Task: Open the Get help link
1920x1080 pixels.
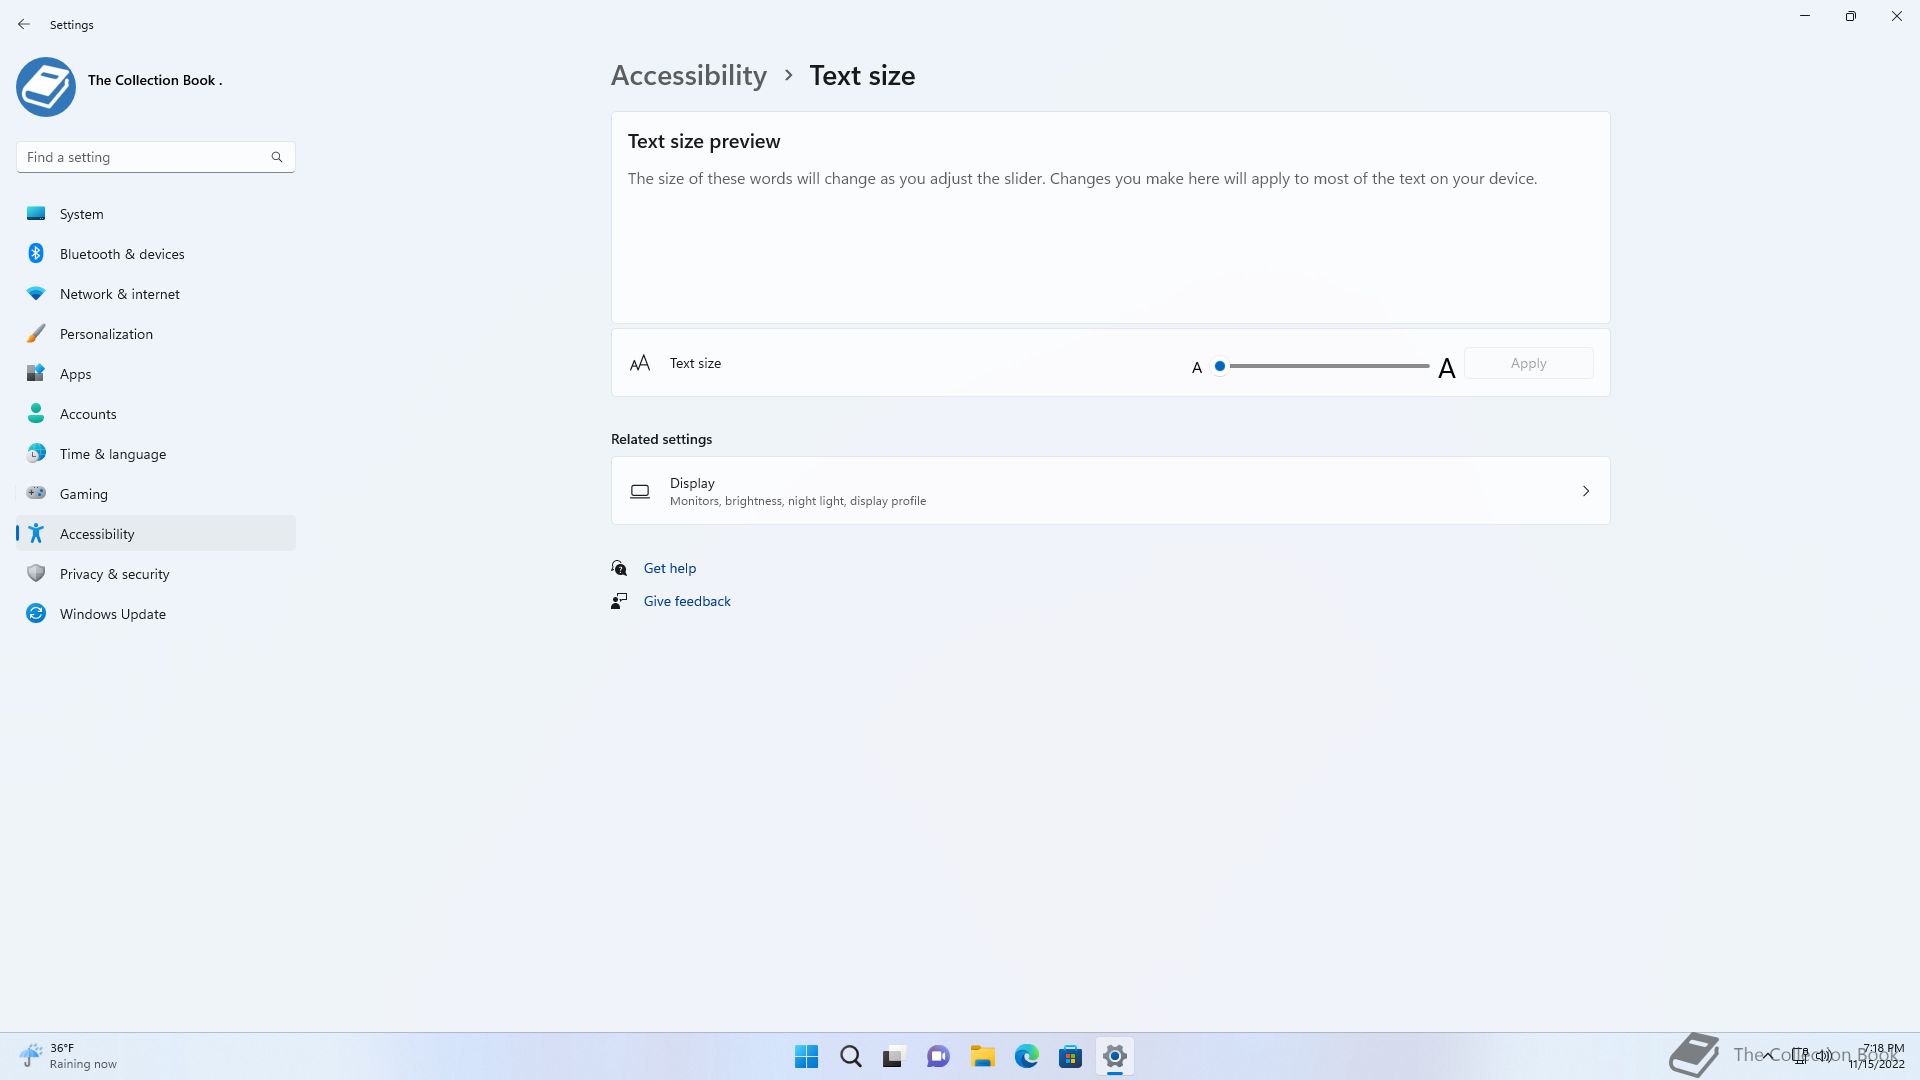Action: click(670, 568)
